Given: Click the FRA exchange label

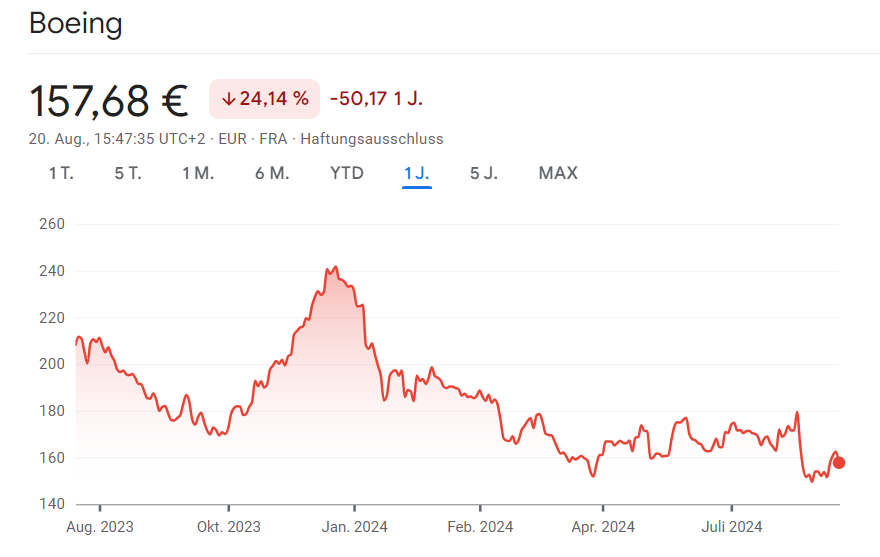Looking at the screenshot, I should pyautogui.click(x=273, y=139).
